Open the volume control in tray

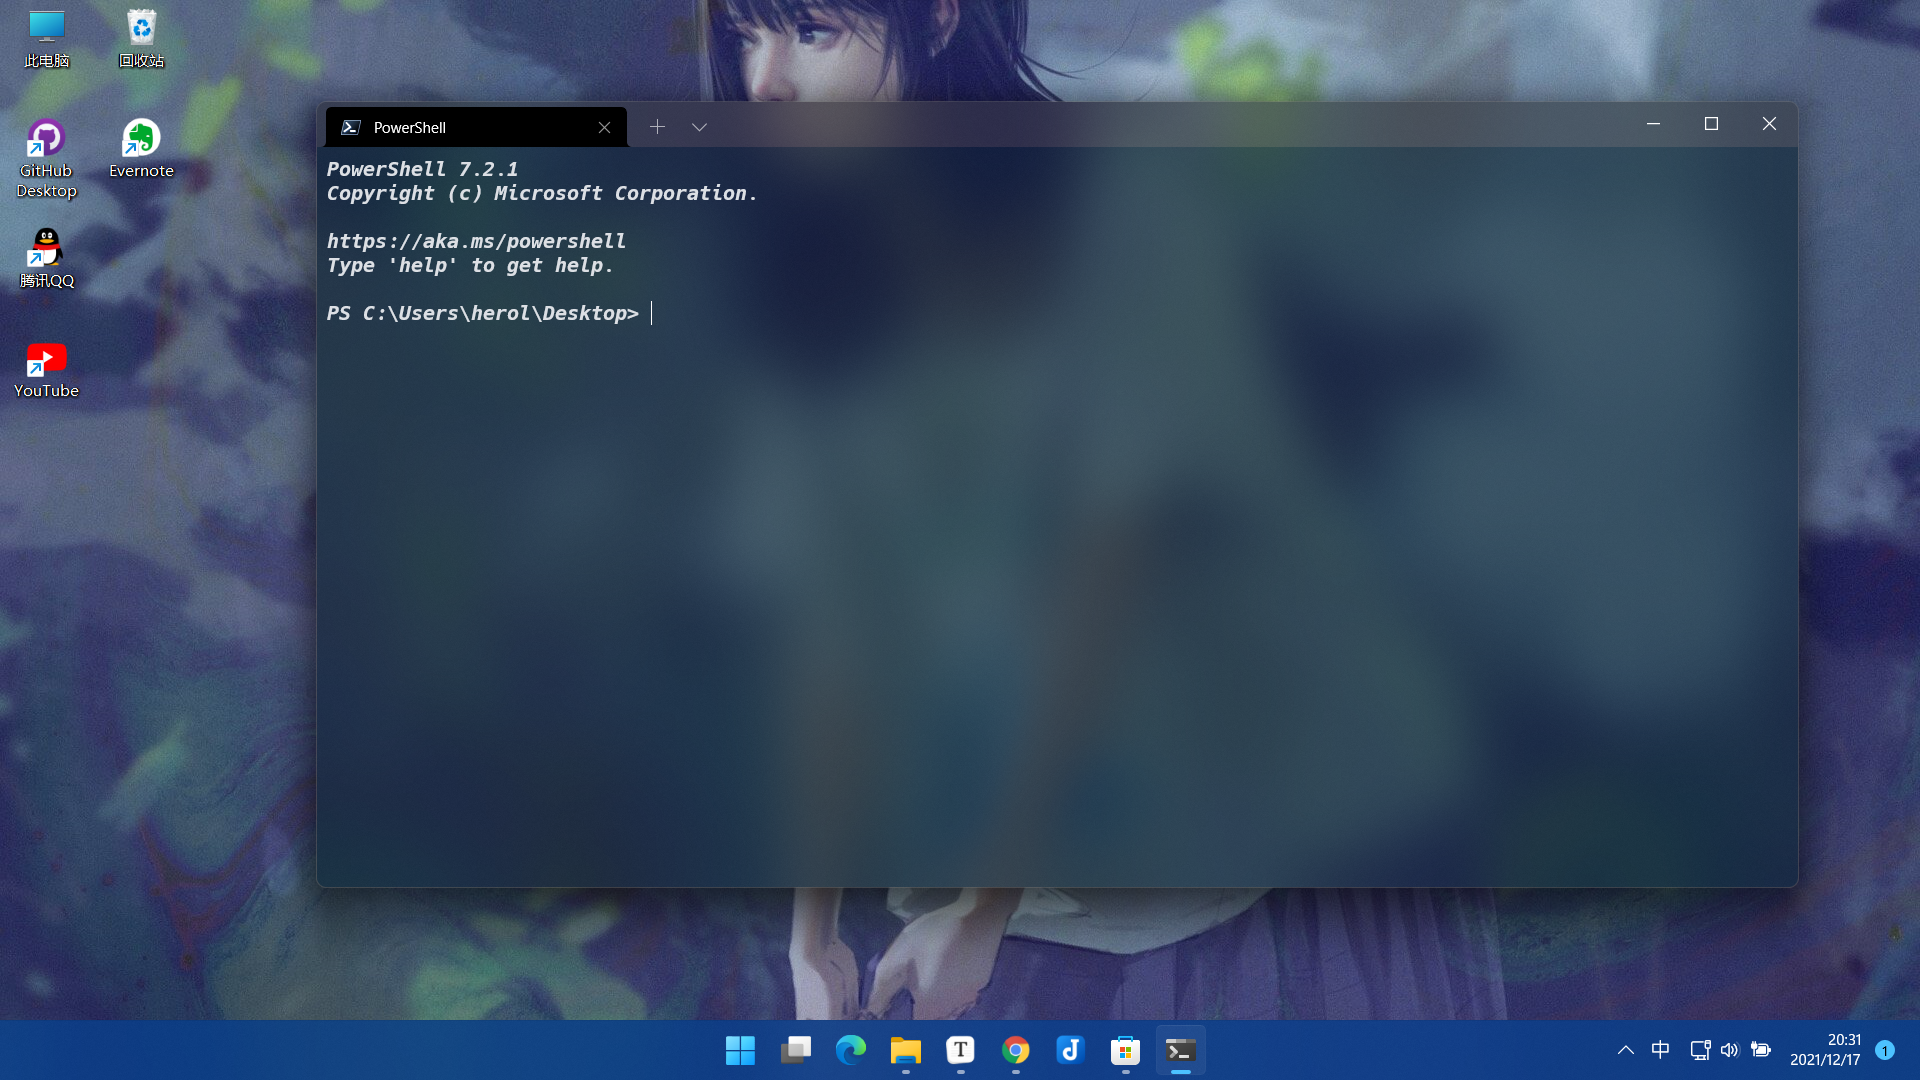(1729, 1050)
